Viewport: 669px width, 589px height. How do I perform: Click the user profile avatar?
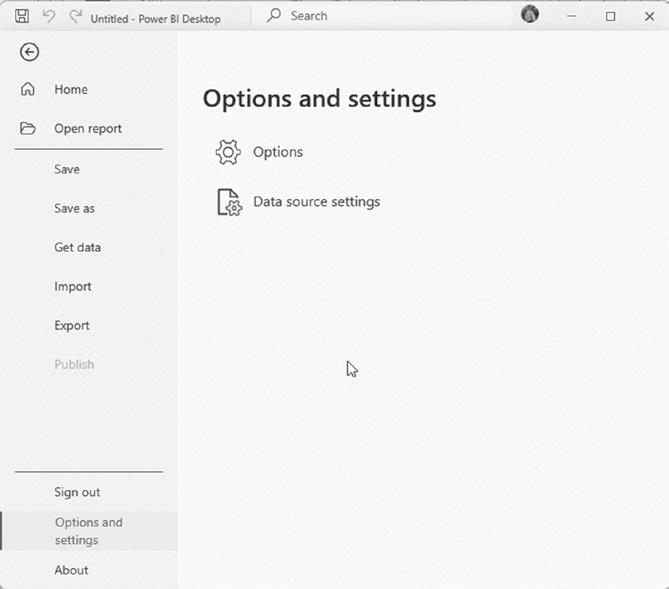pos(530,15)
